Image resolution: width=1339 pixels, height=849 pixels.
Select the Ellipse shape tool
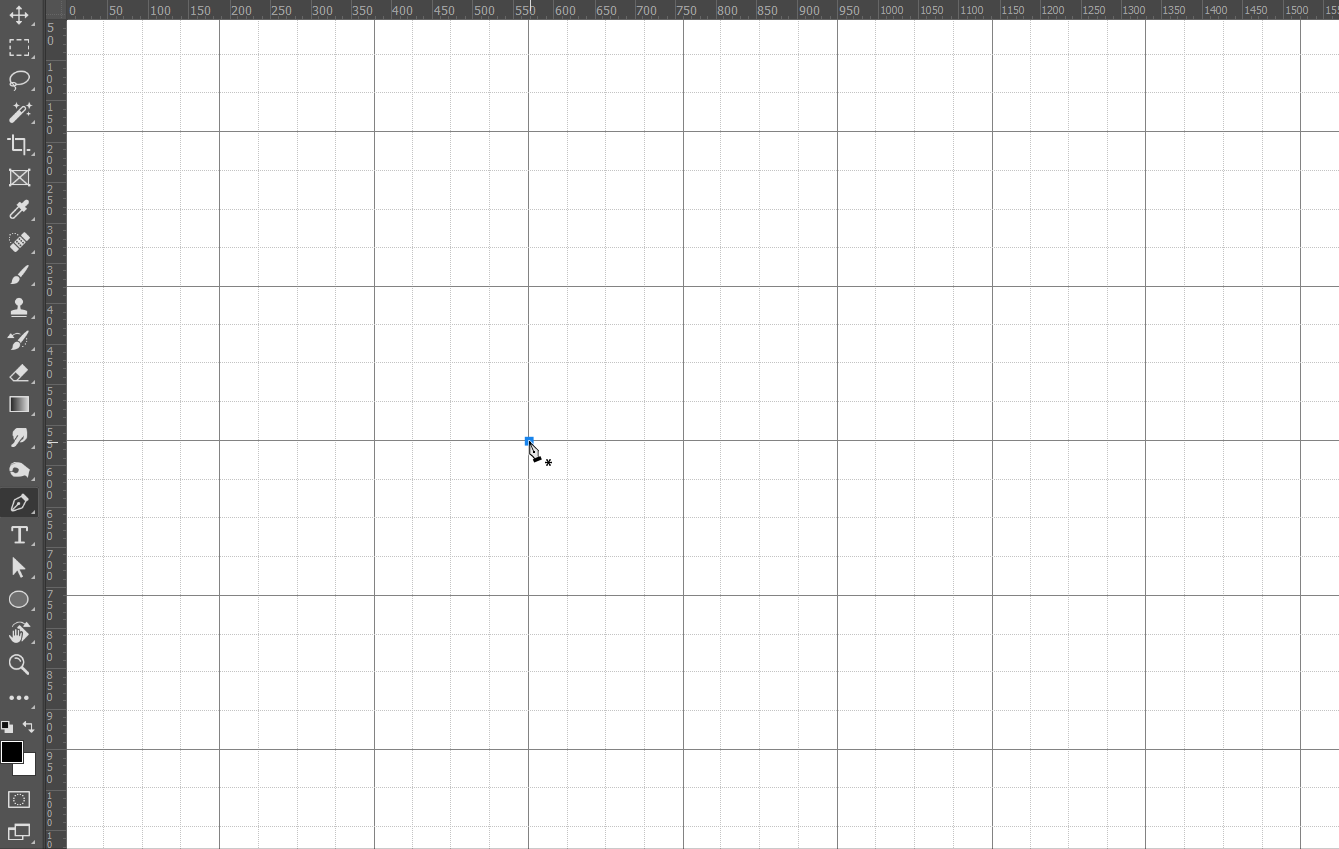click(x=19, y=600)
